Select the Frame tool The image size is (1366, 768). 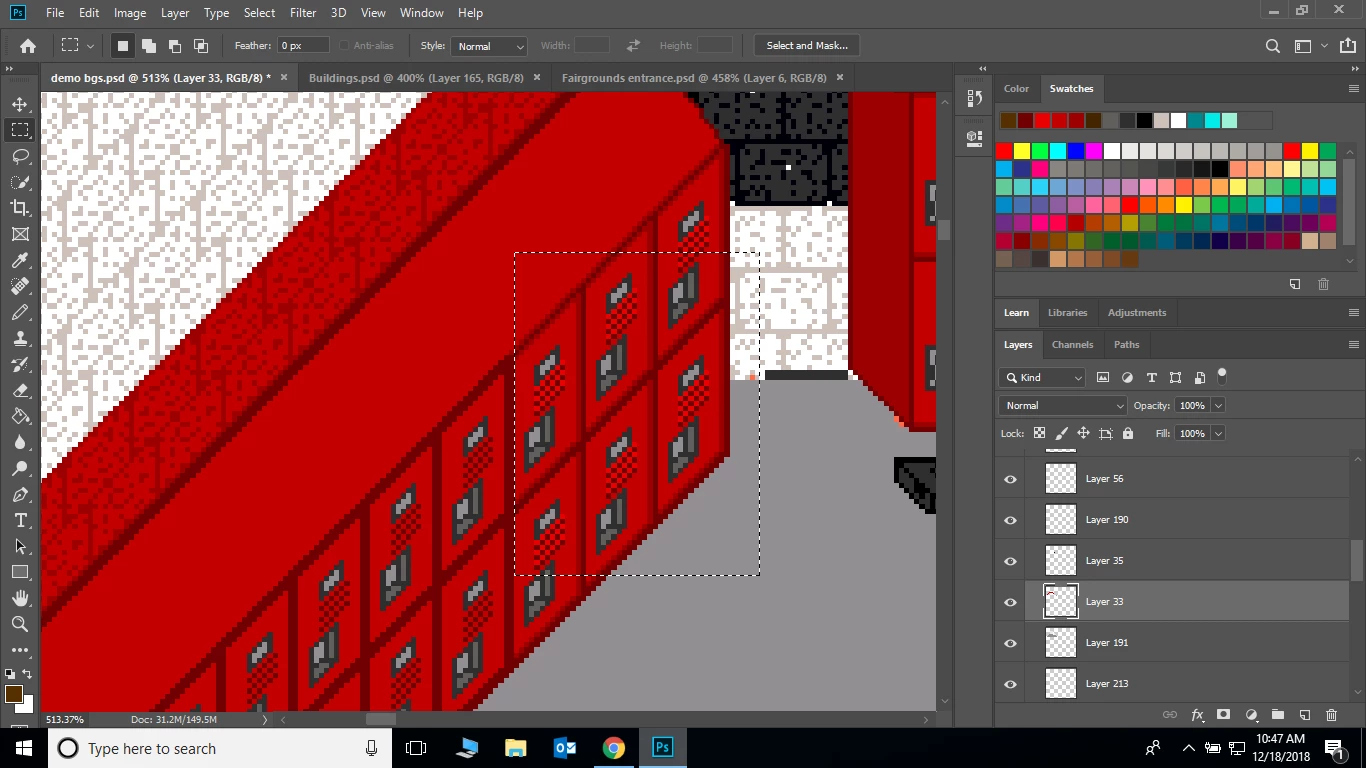click(20, 234)
